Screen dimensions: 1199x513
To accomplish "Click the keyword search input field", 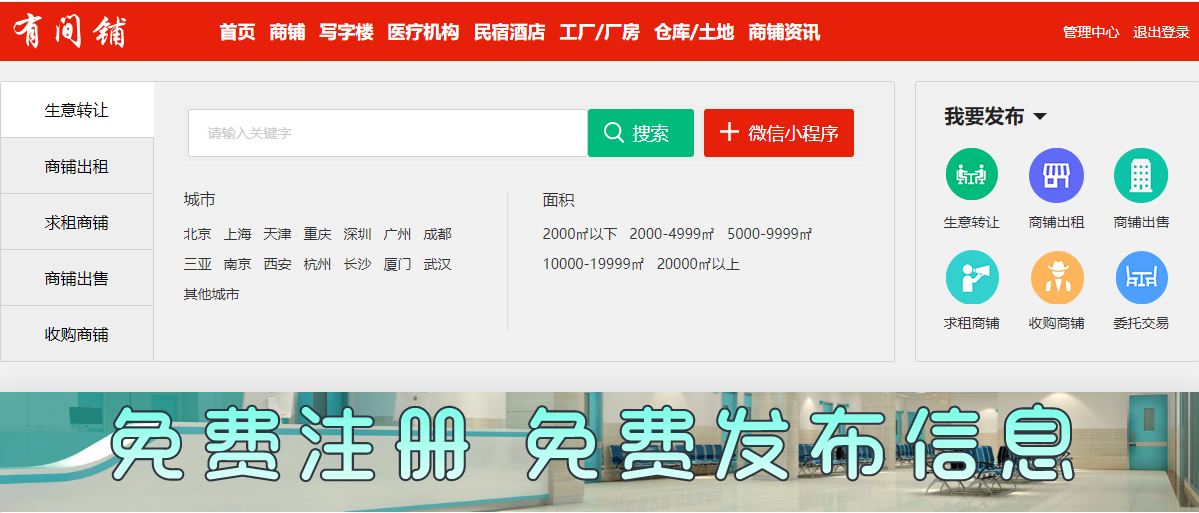I will point(388,133).
